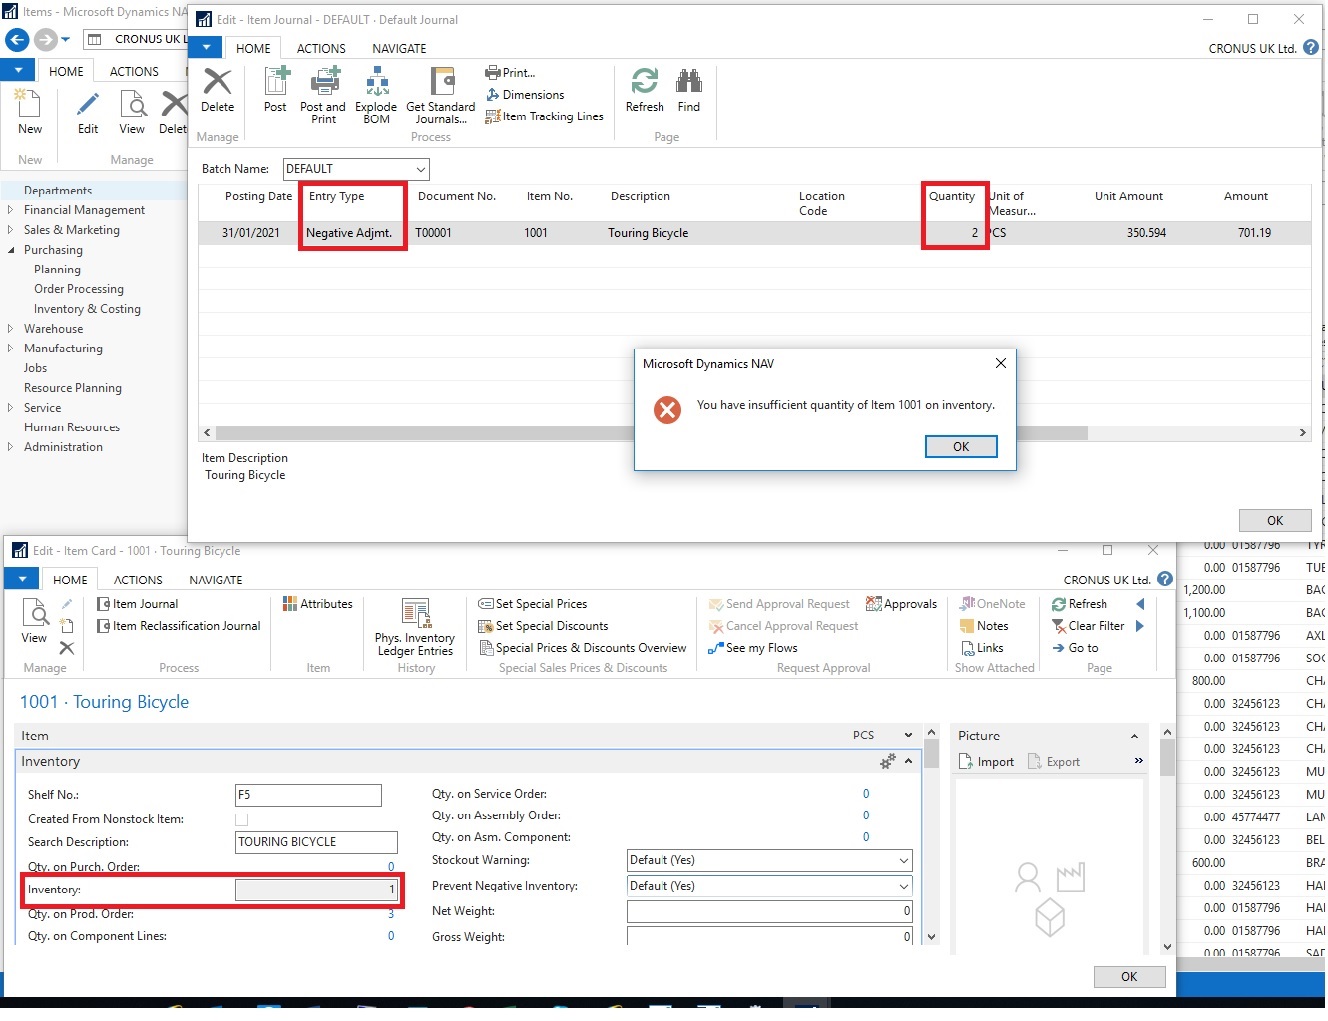The width and height of the screenshot is (1328, 1021).
Task: Click Attributes in Item Card ribbon
Action: click(317, 604)
